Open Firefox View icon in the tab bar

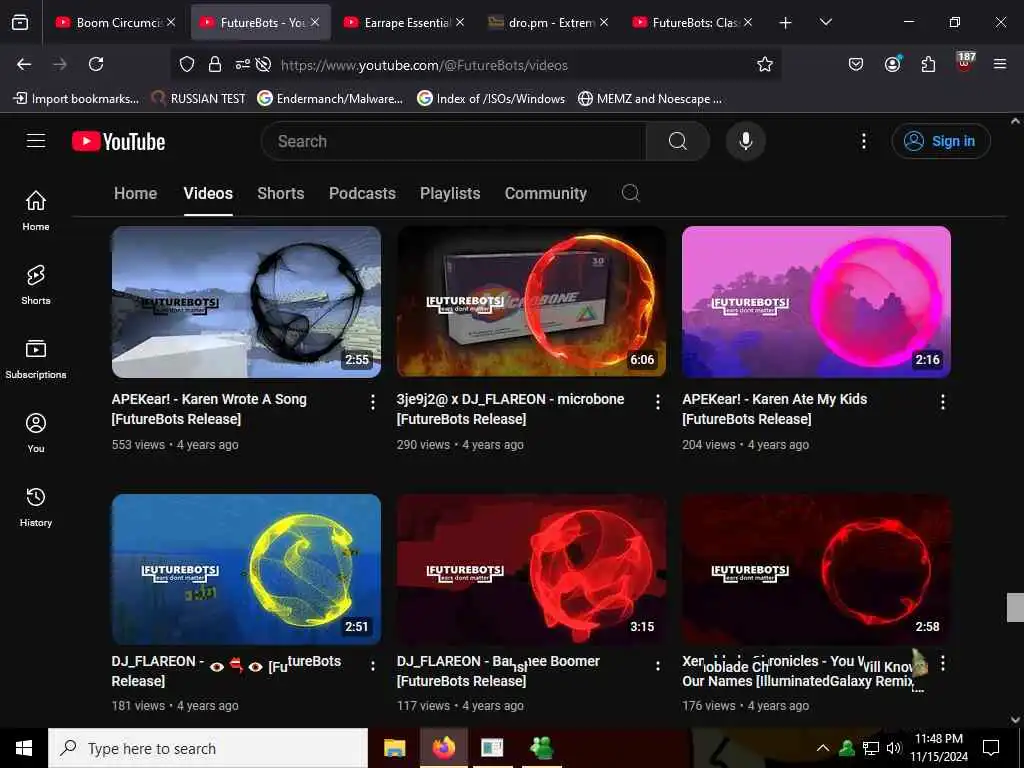click(20, 22)
